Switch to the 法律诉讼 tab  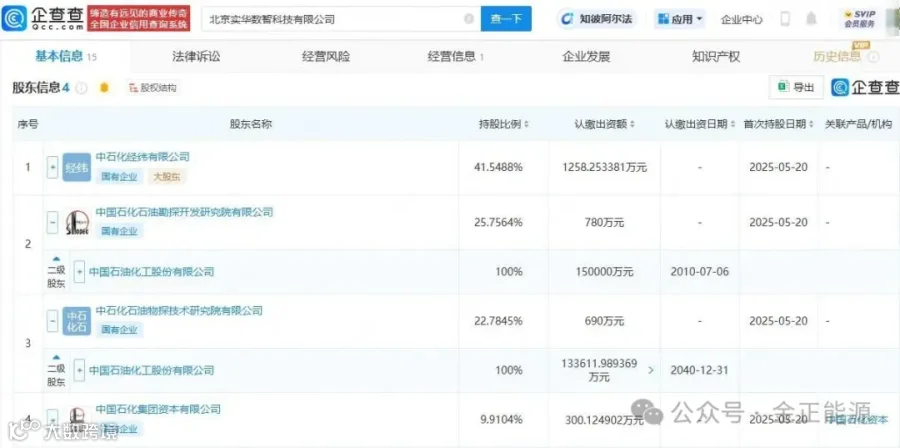(196, 56)
